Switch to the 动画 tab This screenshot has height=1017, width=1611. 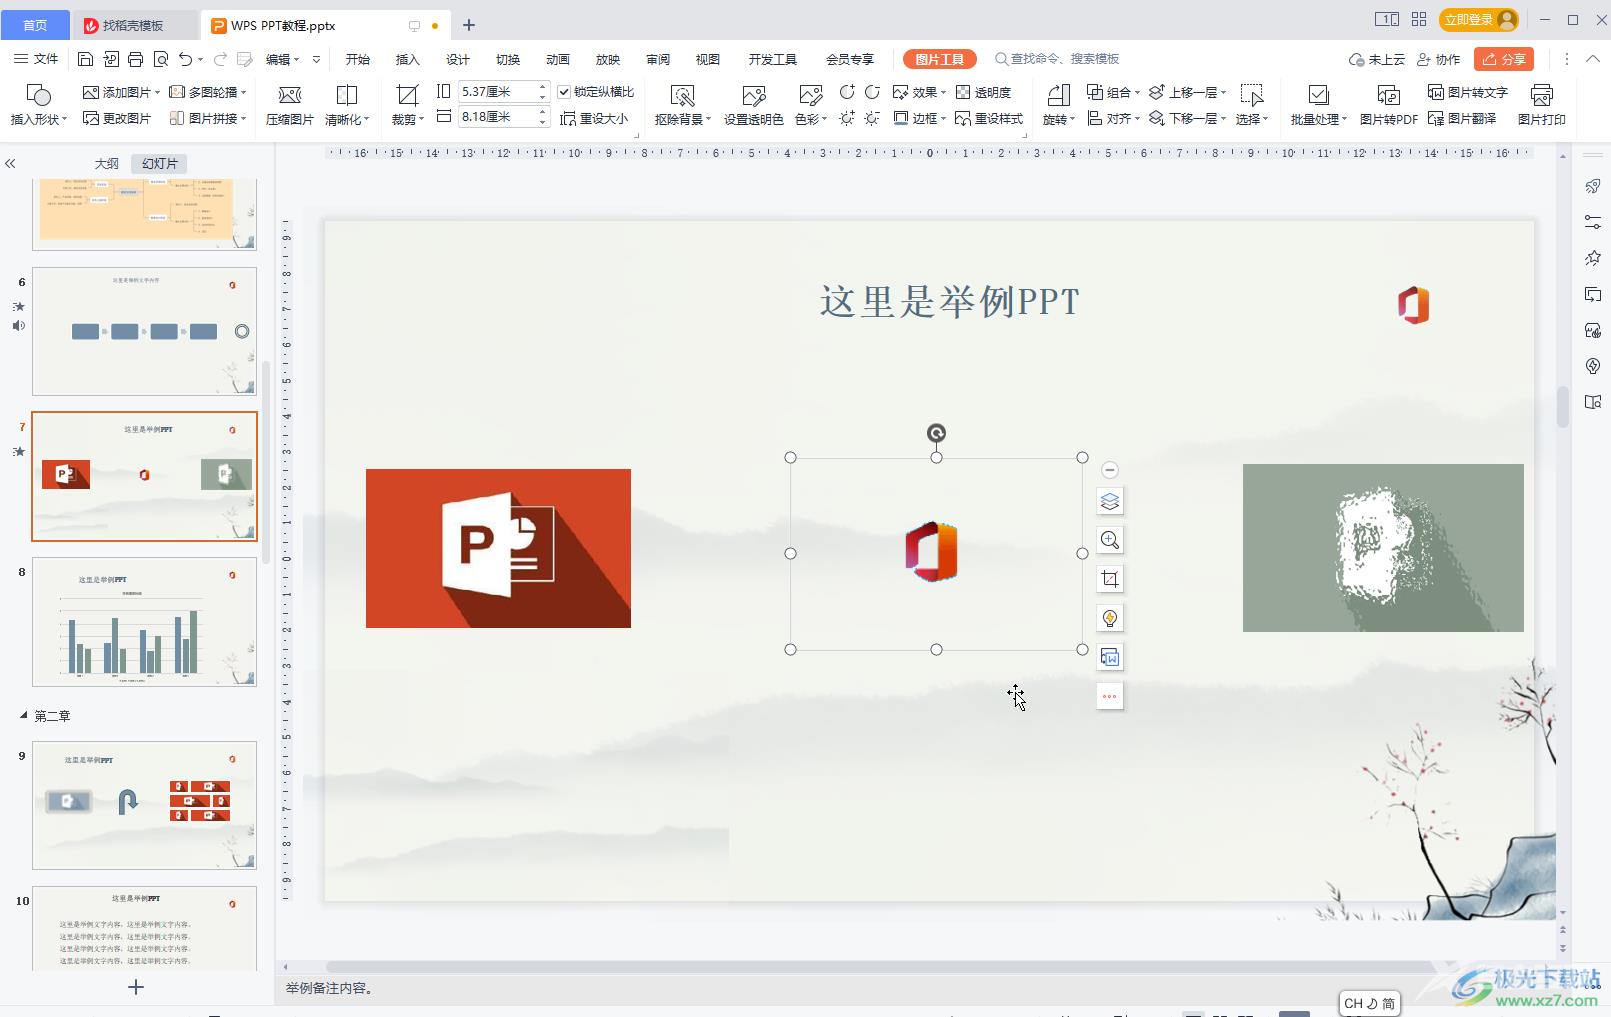557,59
